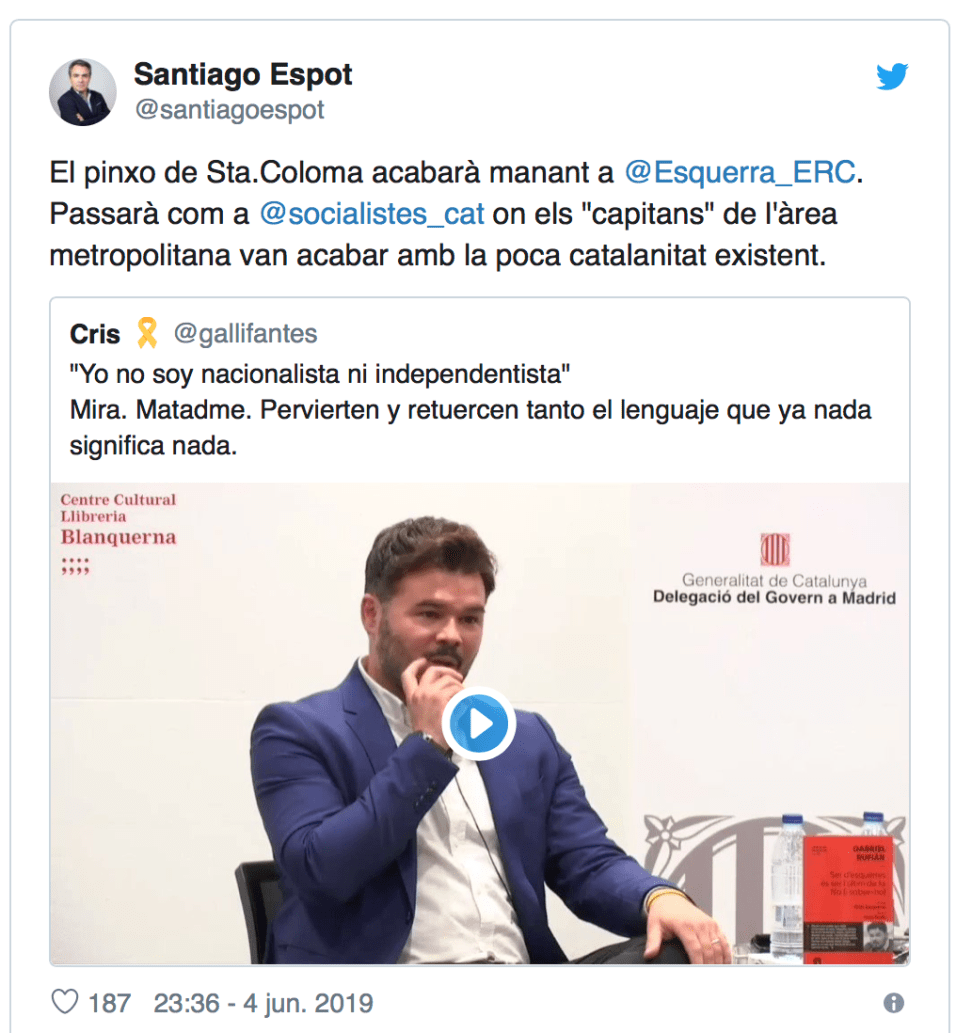
Task: Click the Twitter bird logo icon
Action: pos(892,76)
